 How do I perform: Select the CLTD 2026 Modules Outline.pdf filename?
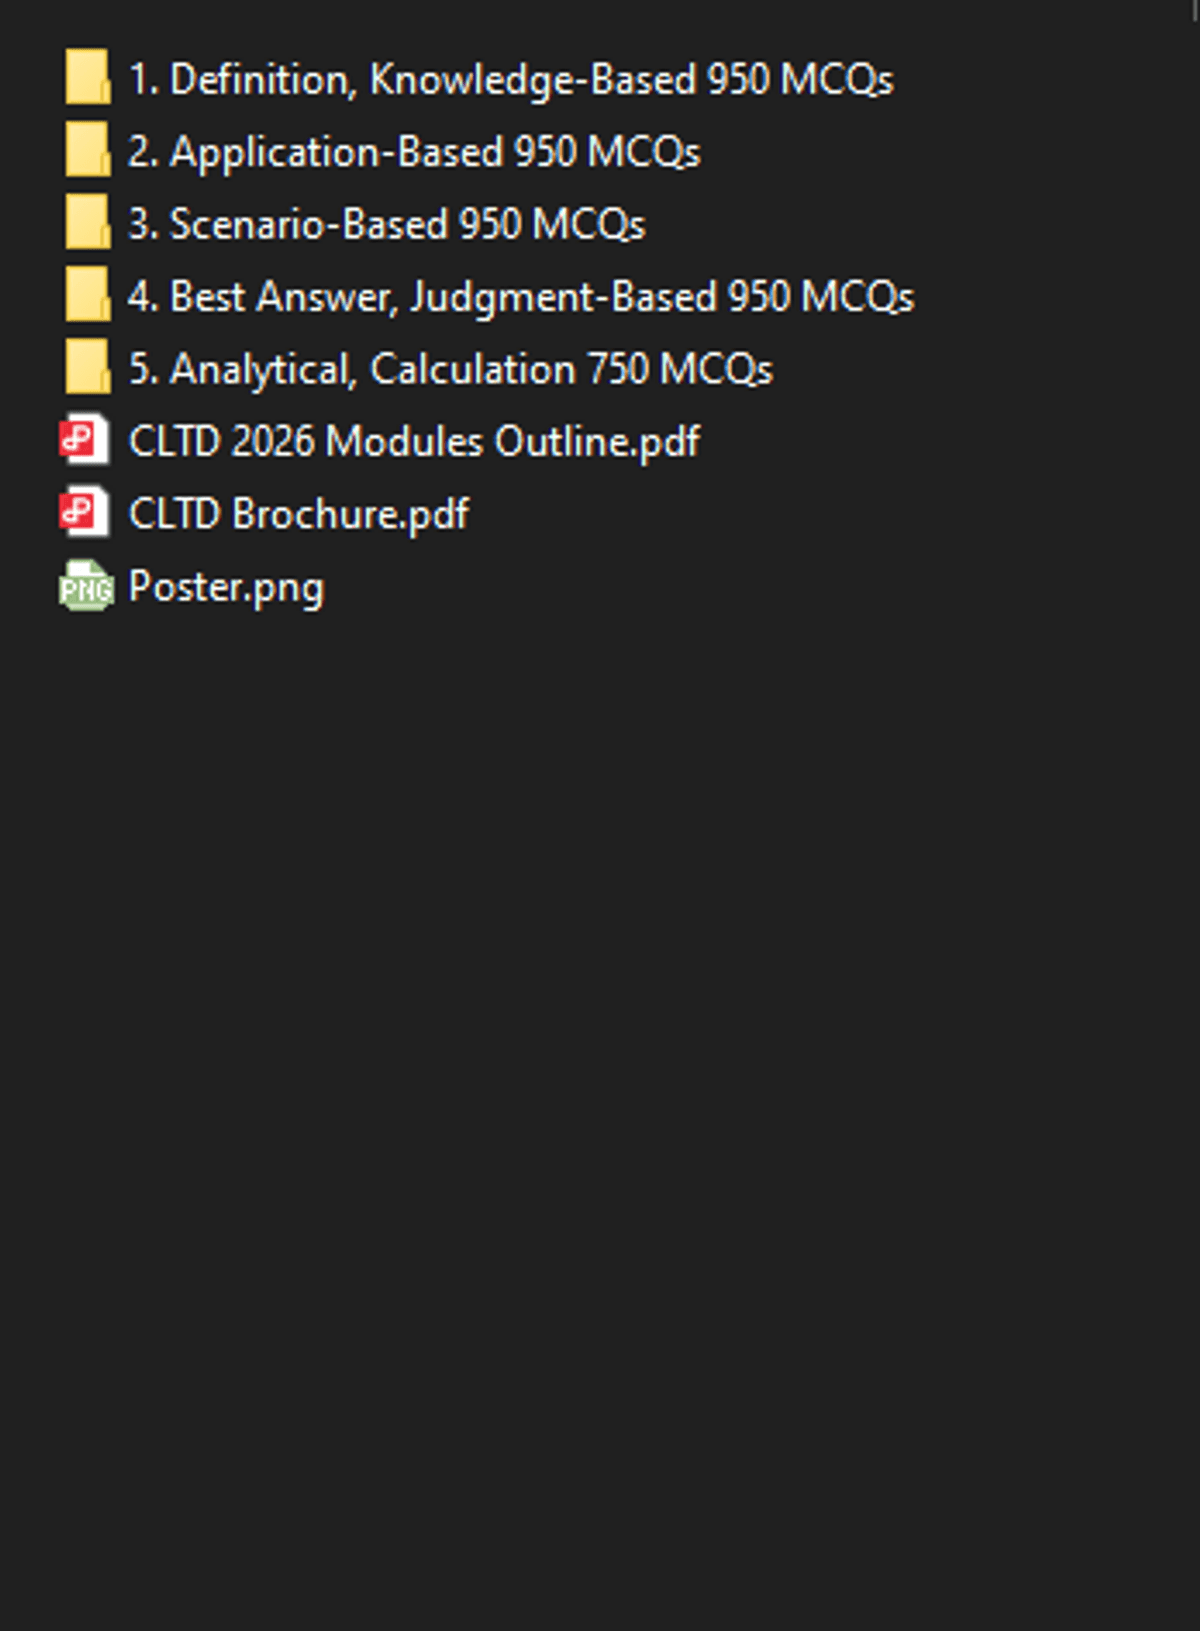414,441
